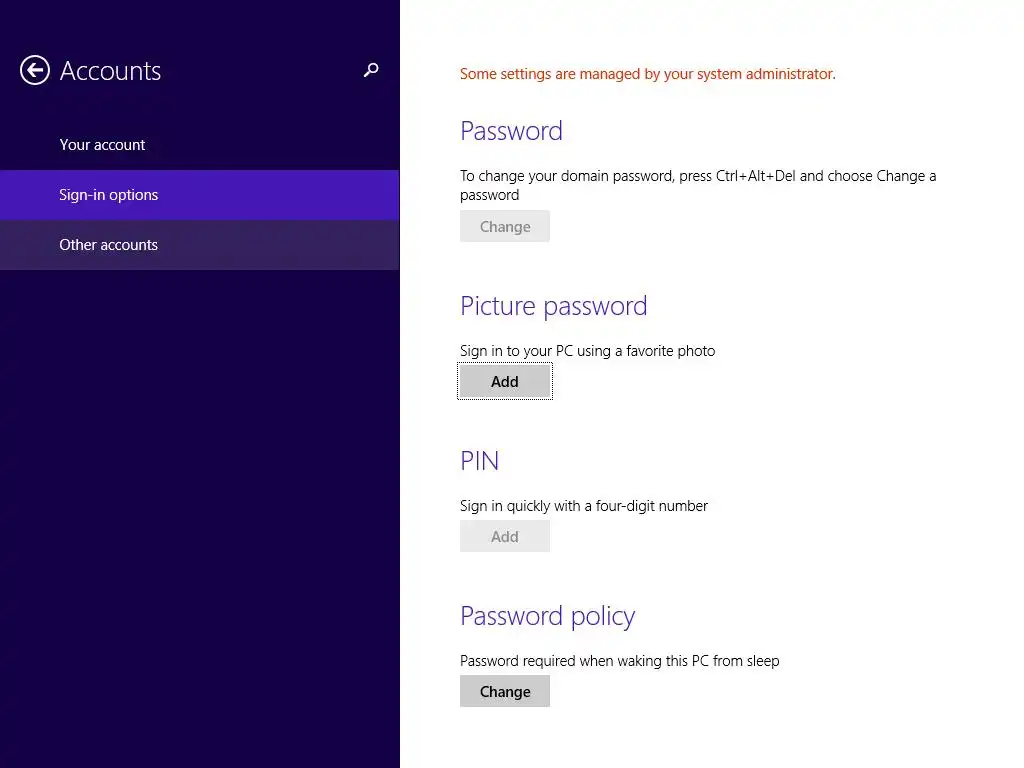Screen dimensions: 1024x768
Task: Click the system administrator warning message
Action: pos(647,74)
